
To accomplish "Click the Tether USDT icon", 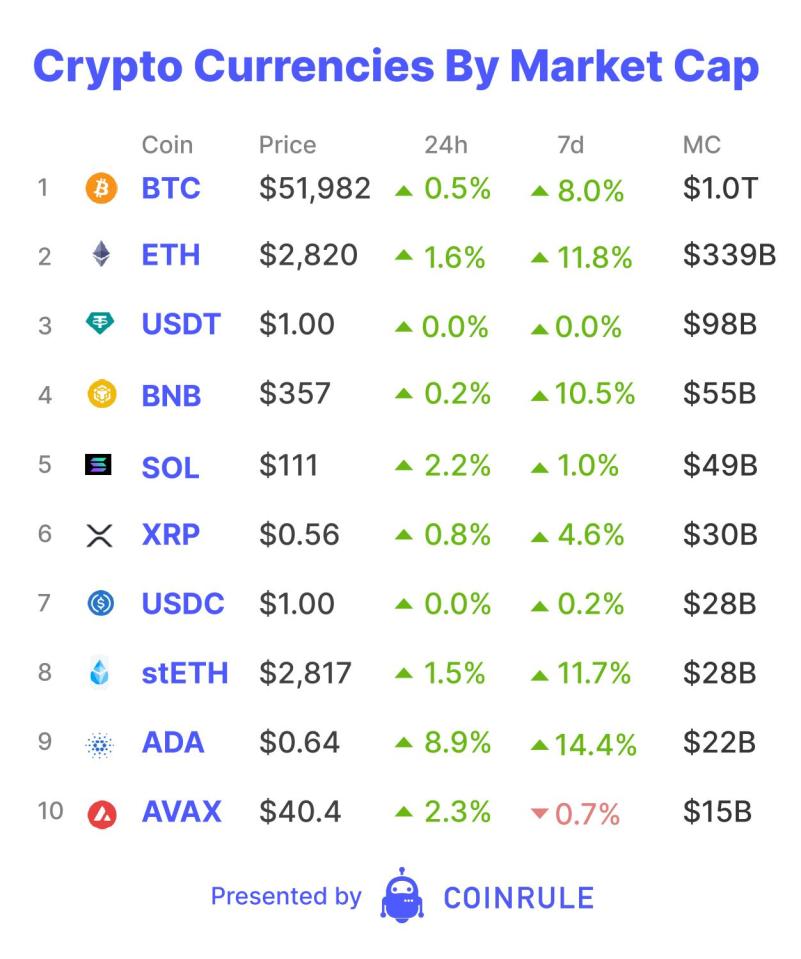I will [101, 324].
